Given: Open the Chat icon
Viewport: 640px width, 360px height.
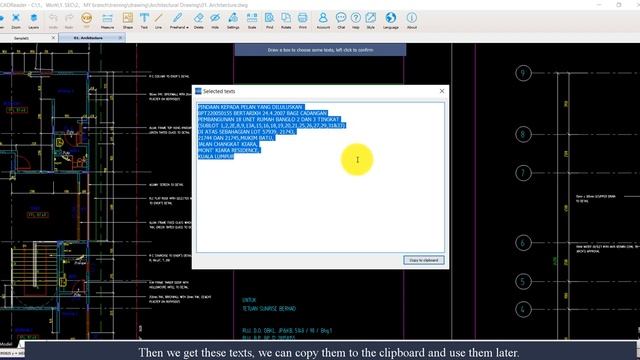Looking at the screenshot, I should tap(341, 20).
